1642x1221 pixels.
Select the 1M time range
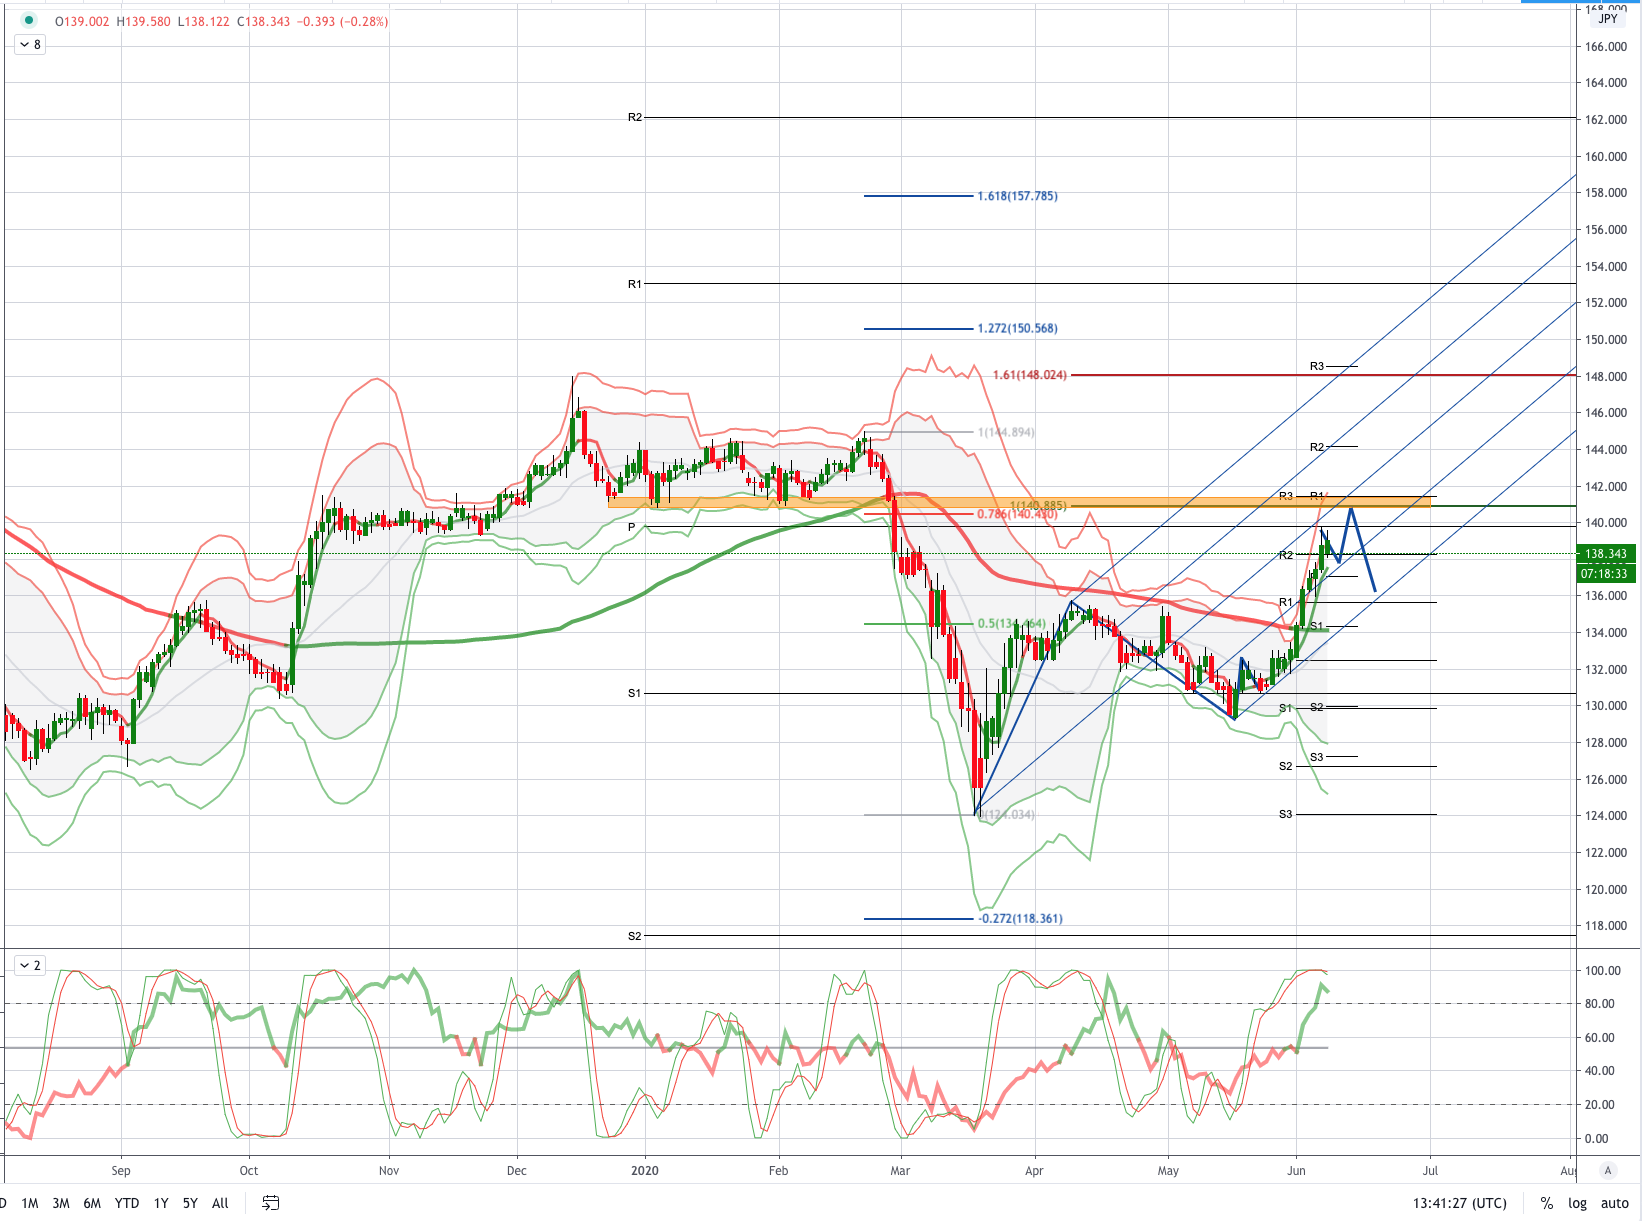pyautogui.click(x=30, y=1203)
